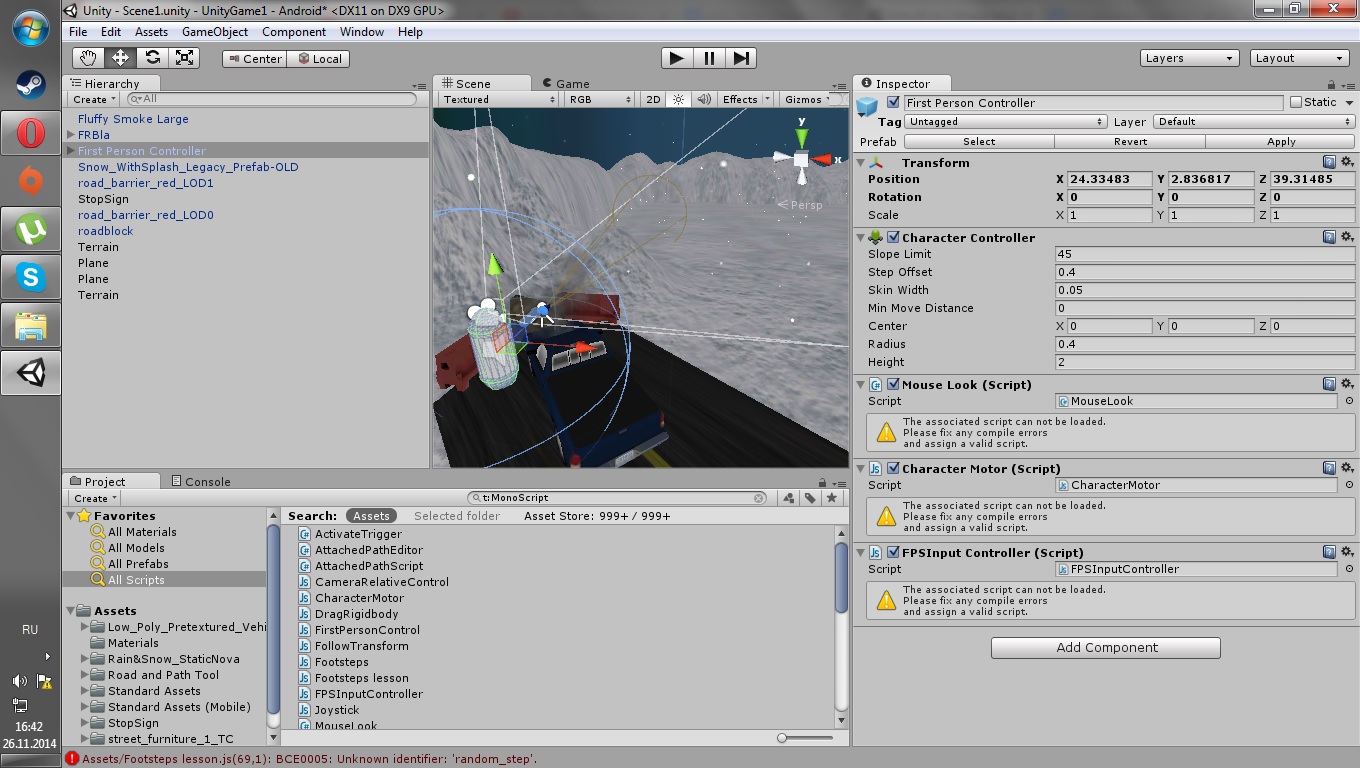Screen dimensions: 1360x768
Task: Click the prefab Revert button
Action: 1130,141
